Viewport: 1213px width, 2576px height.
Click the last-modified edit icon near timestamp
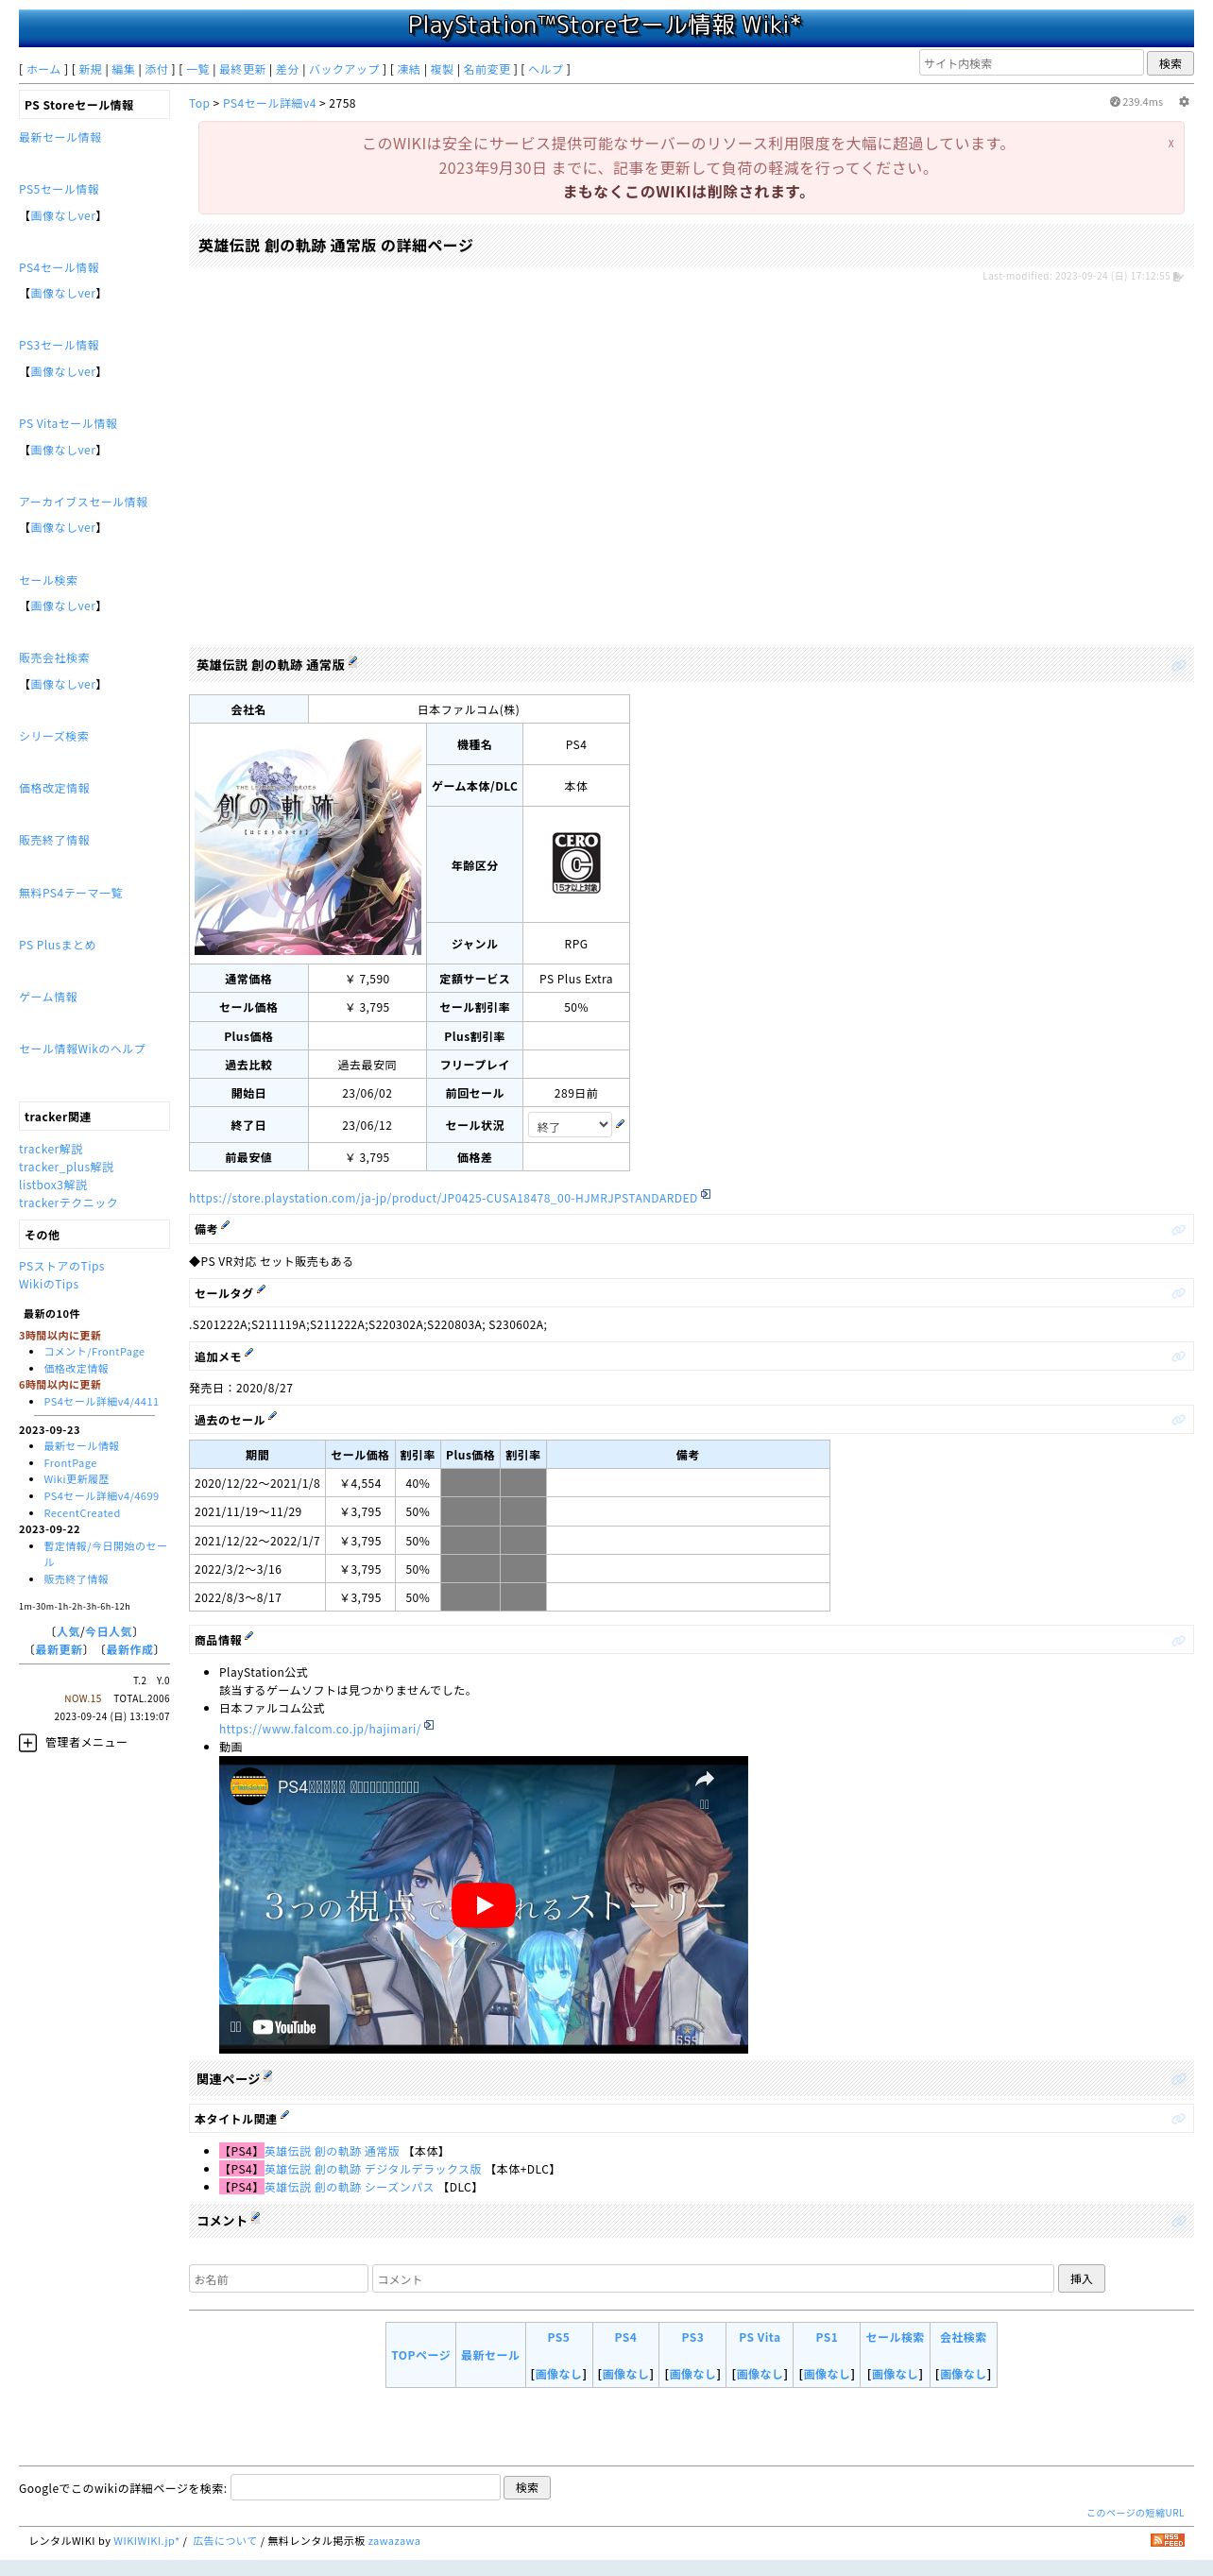pyautogui.click(x=1178, y=277)
